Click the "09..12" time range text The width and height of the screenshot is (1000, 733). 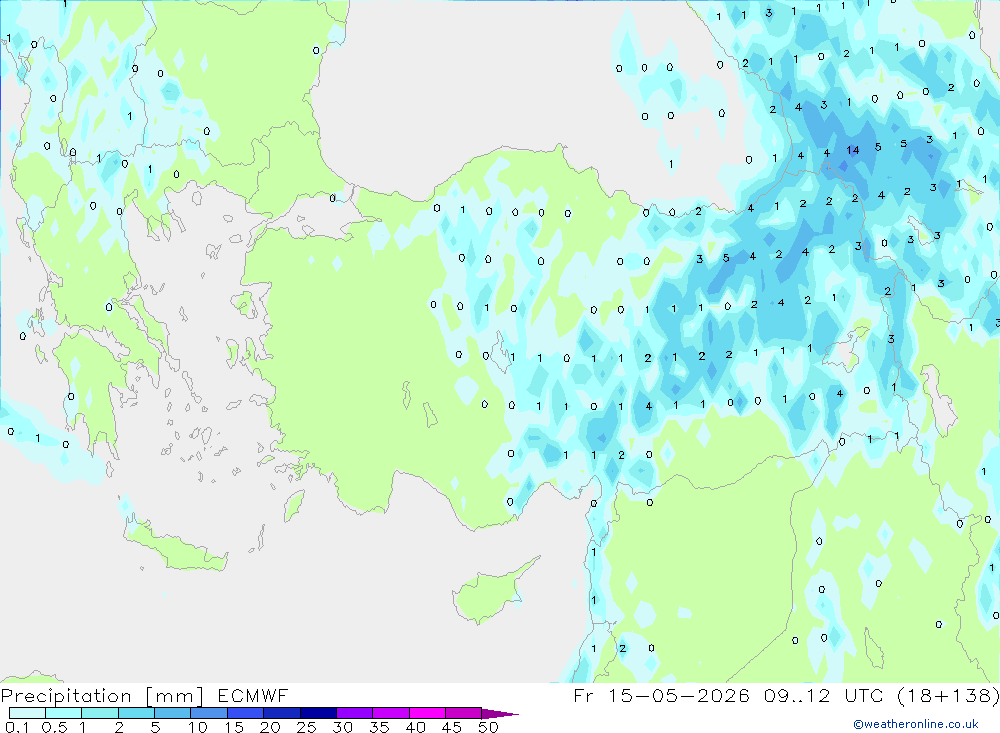(x=797, y=695)
